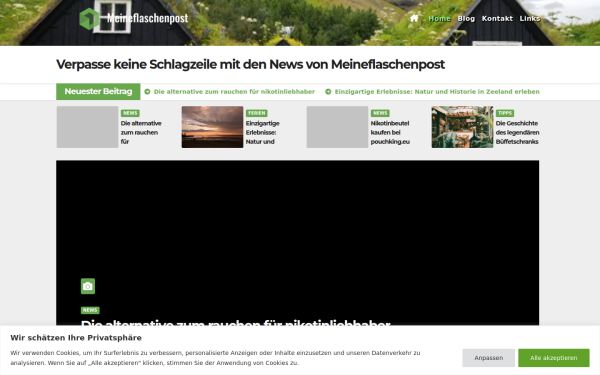
Task: Open the Home menu item
Action: click(x=439, y=18)
